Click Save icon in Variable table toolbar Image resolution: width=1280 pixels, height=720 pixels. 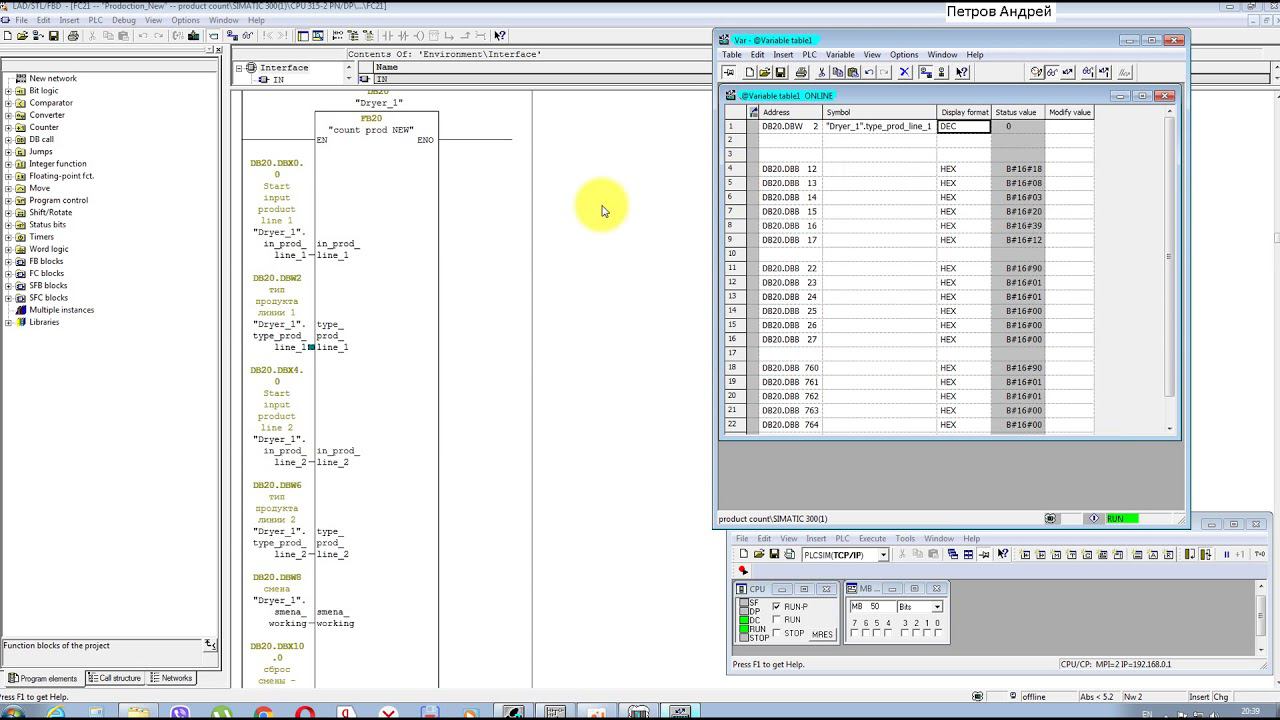point(780,72)
